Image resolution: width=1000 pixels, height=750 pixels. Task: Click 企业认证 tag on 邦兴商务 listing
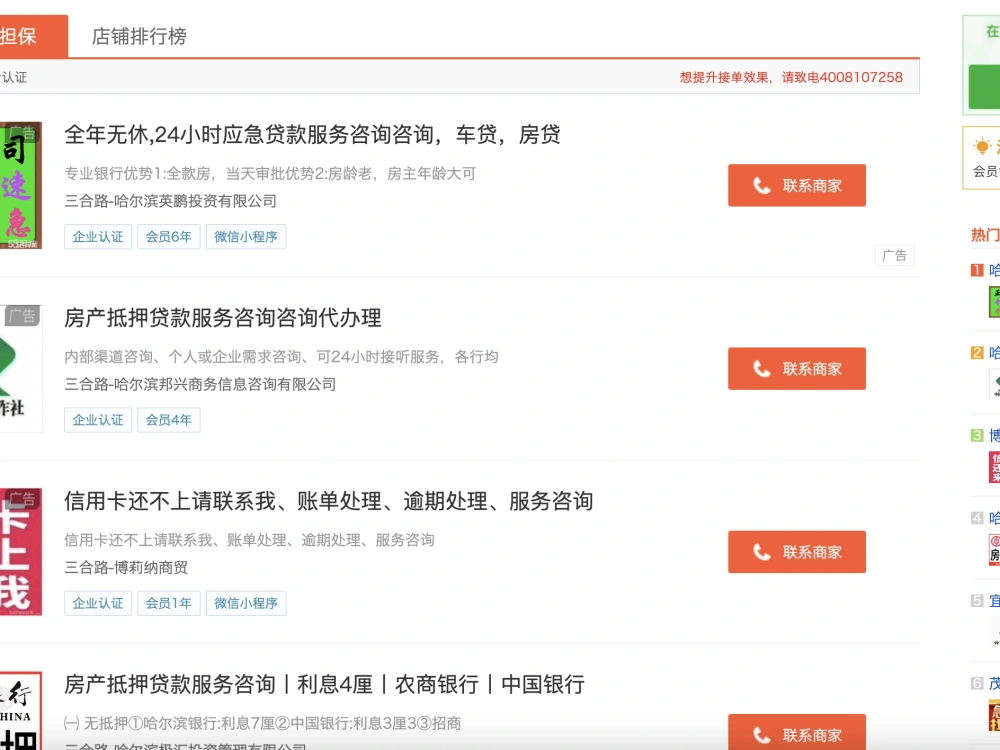[x=98, y=420]
